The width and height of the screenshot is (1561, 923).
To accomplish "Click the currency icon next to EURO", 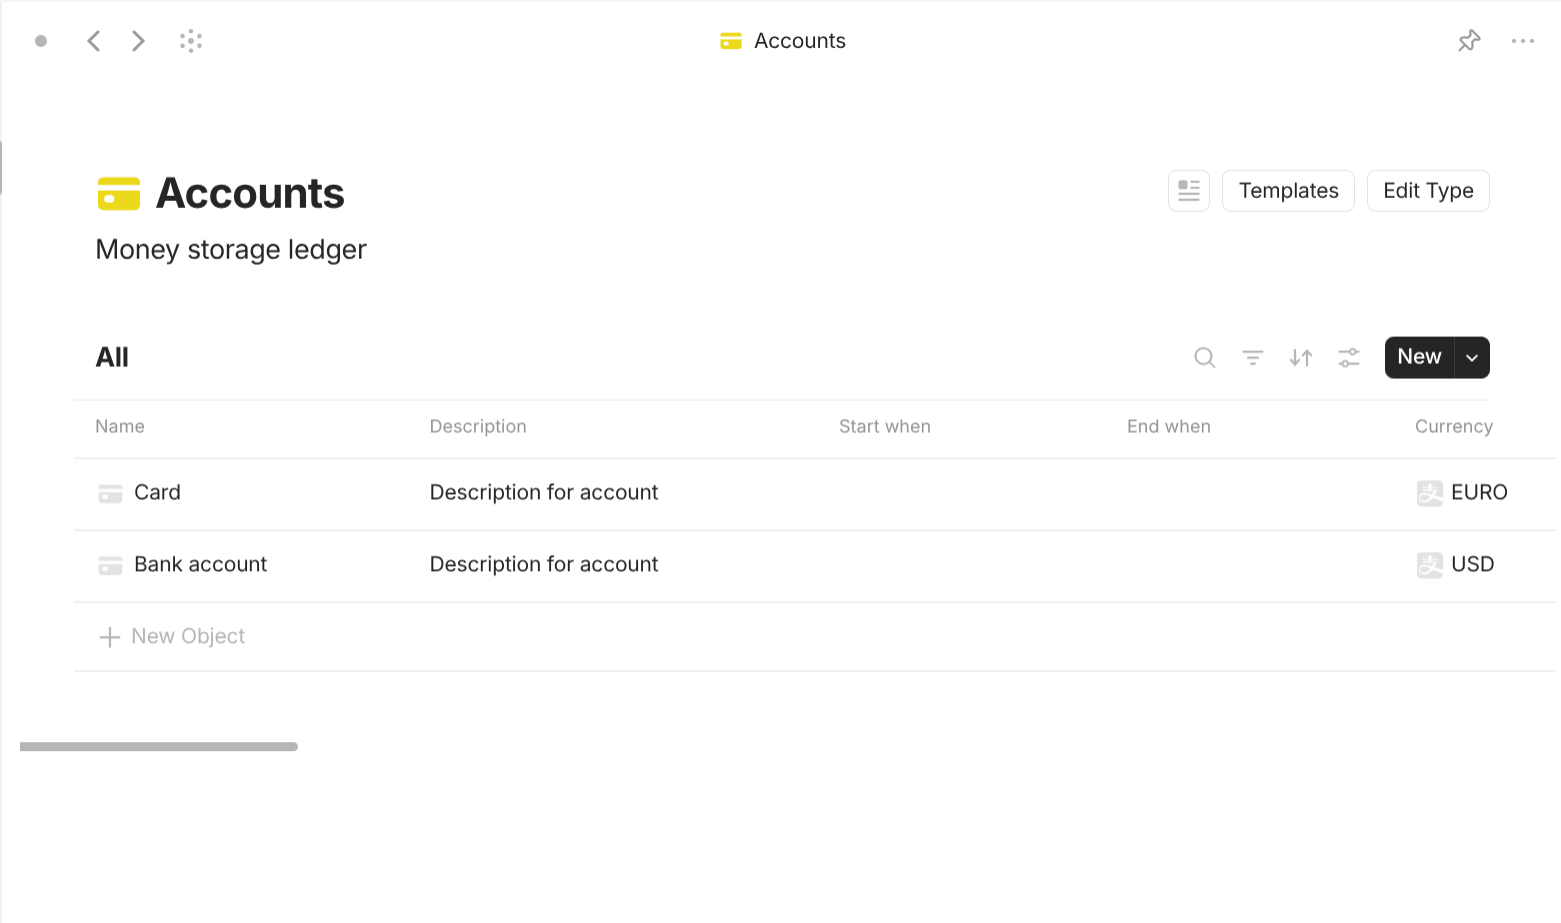I will [x=1429, y=492].
